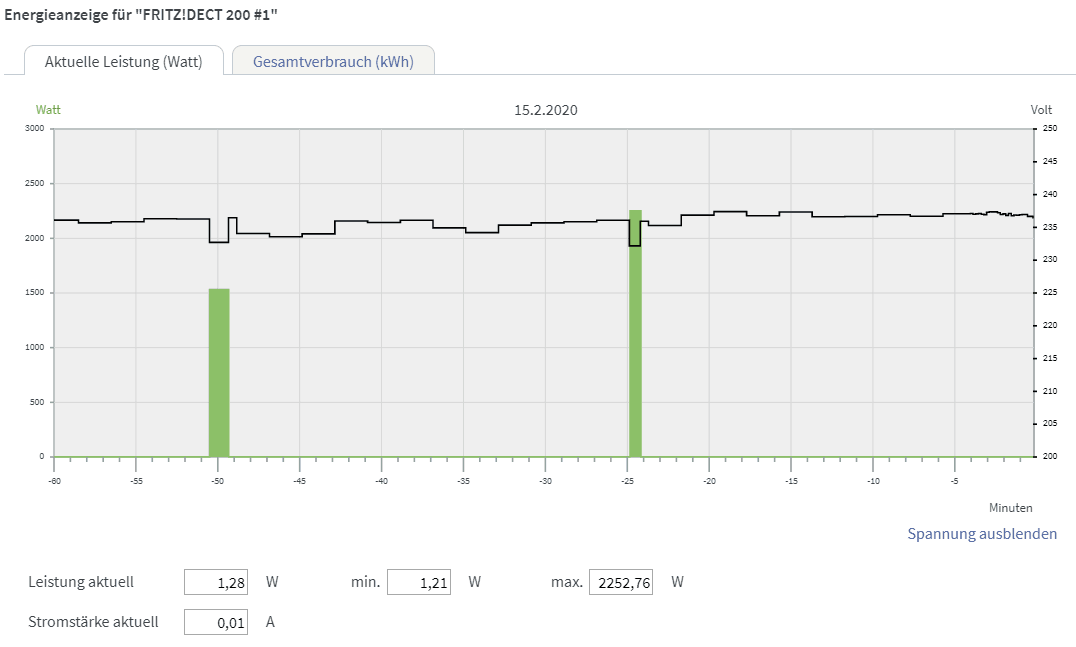The image size is (1076, 647).
Task: Click the Stromstärke aktuell field showing 0,01
Action: tap(216, 622)
